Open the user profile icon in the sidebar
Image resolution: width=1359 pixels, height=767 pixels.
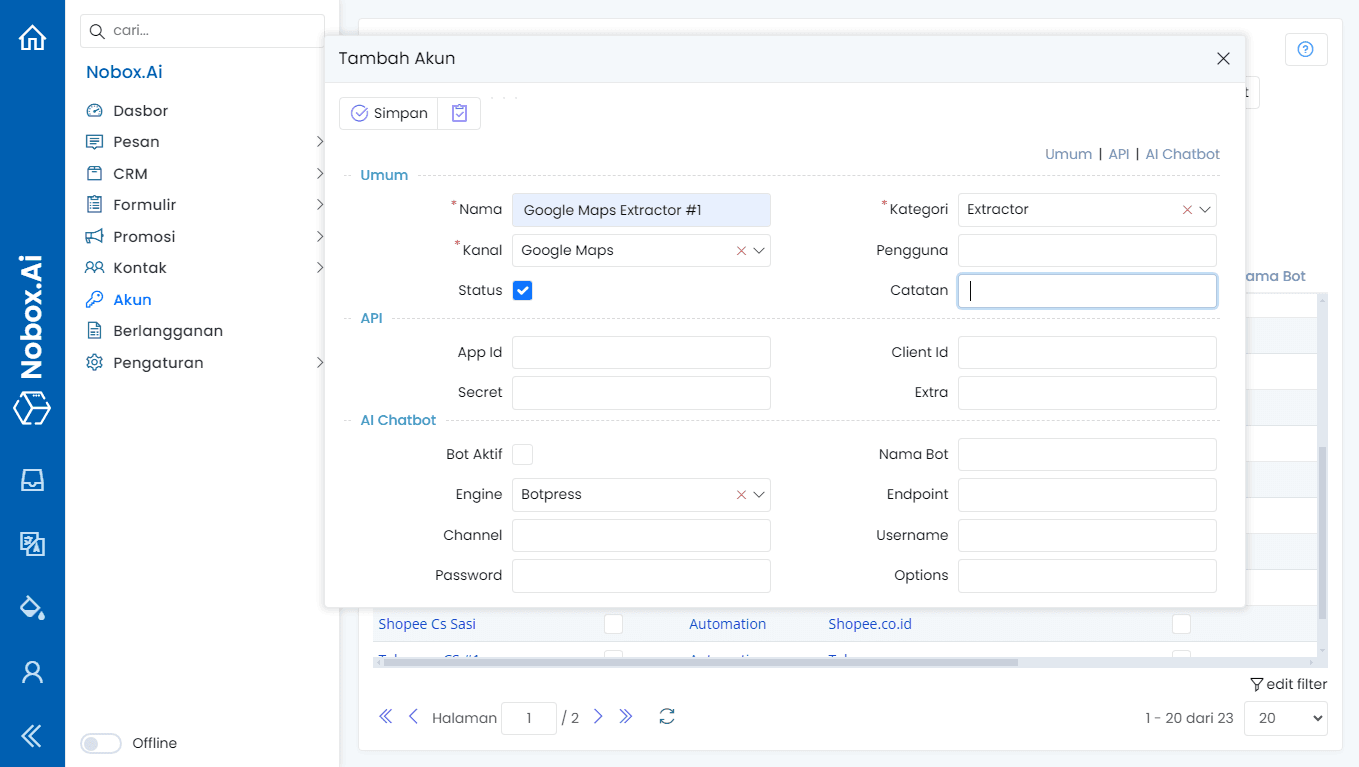[x=33, y=672]
